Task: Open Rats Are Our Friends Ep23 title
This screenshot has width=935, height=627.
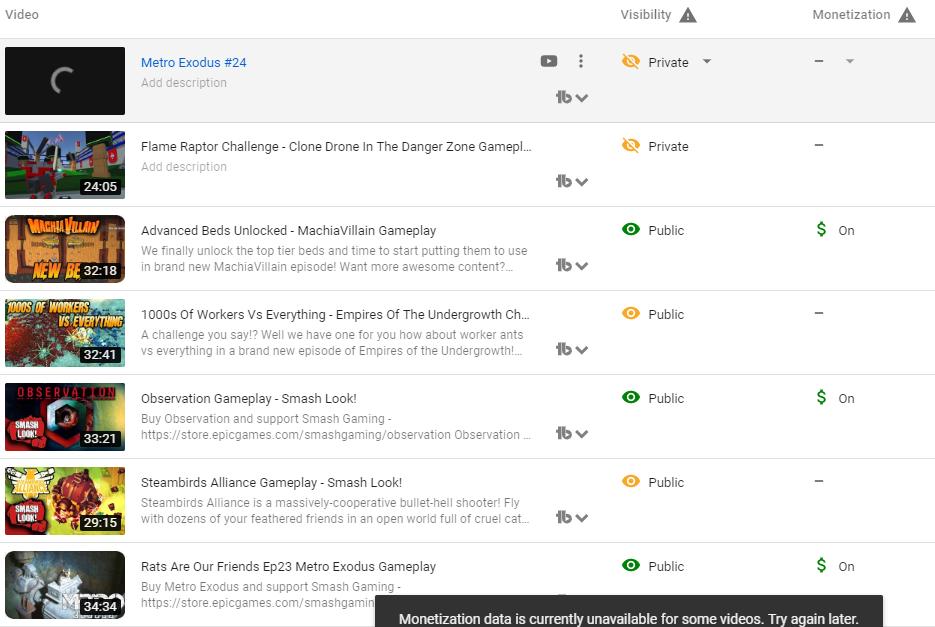Action: pos(289,567)
